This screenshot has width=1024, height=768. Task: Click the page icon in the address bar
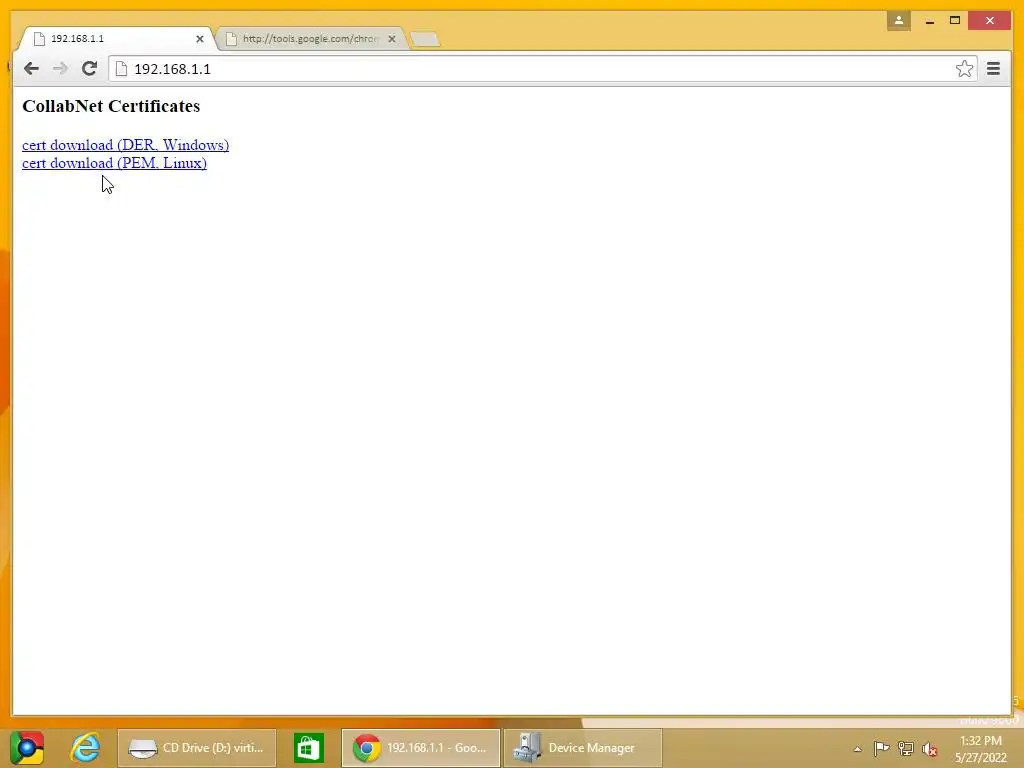(121, 69)
